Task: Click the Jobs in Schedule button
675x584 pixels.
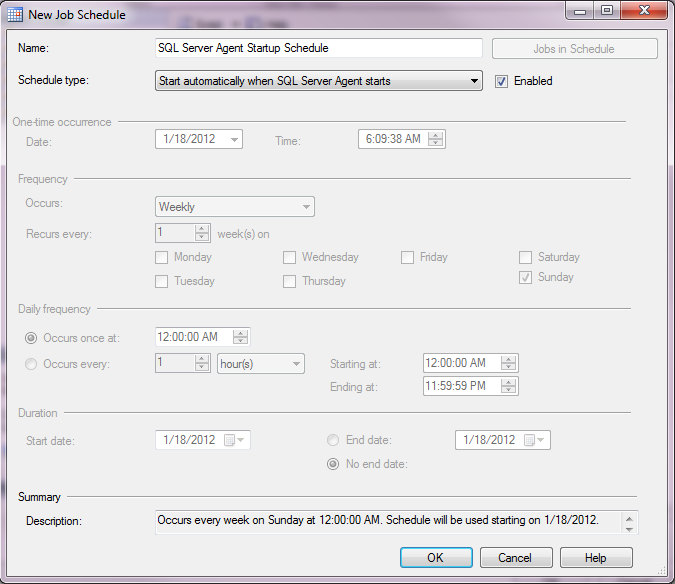Action: [575, 49]
